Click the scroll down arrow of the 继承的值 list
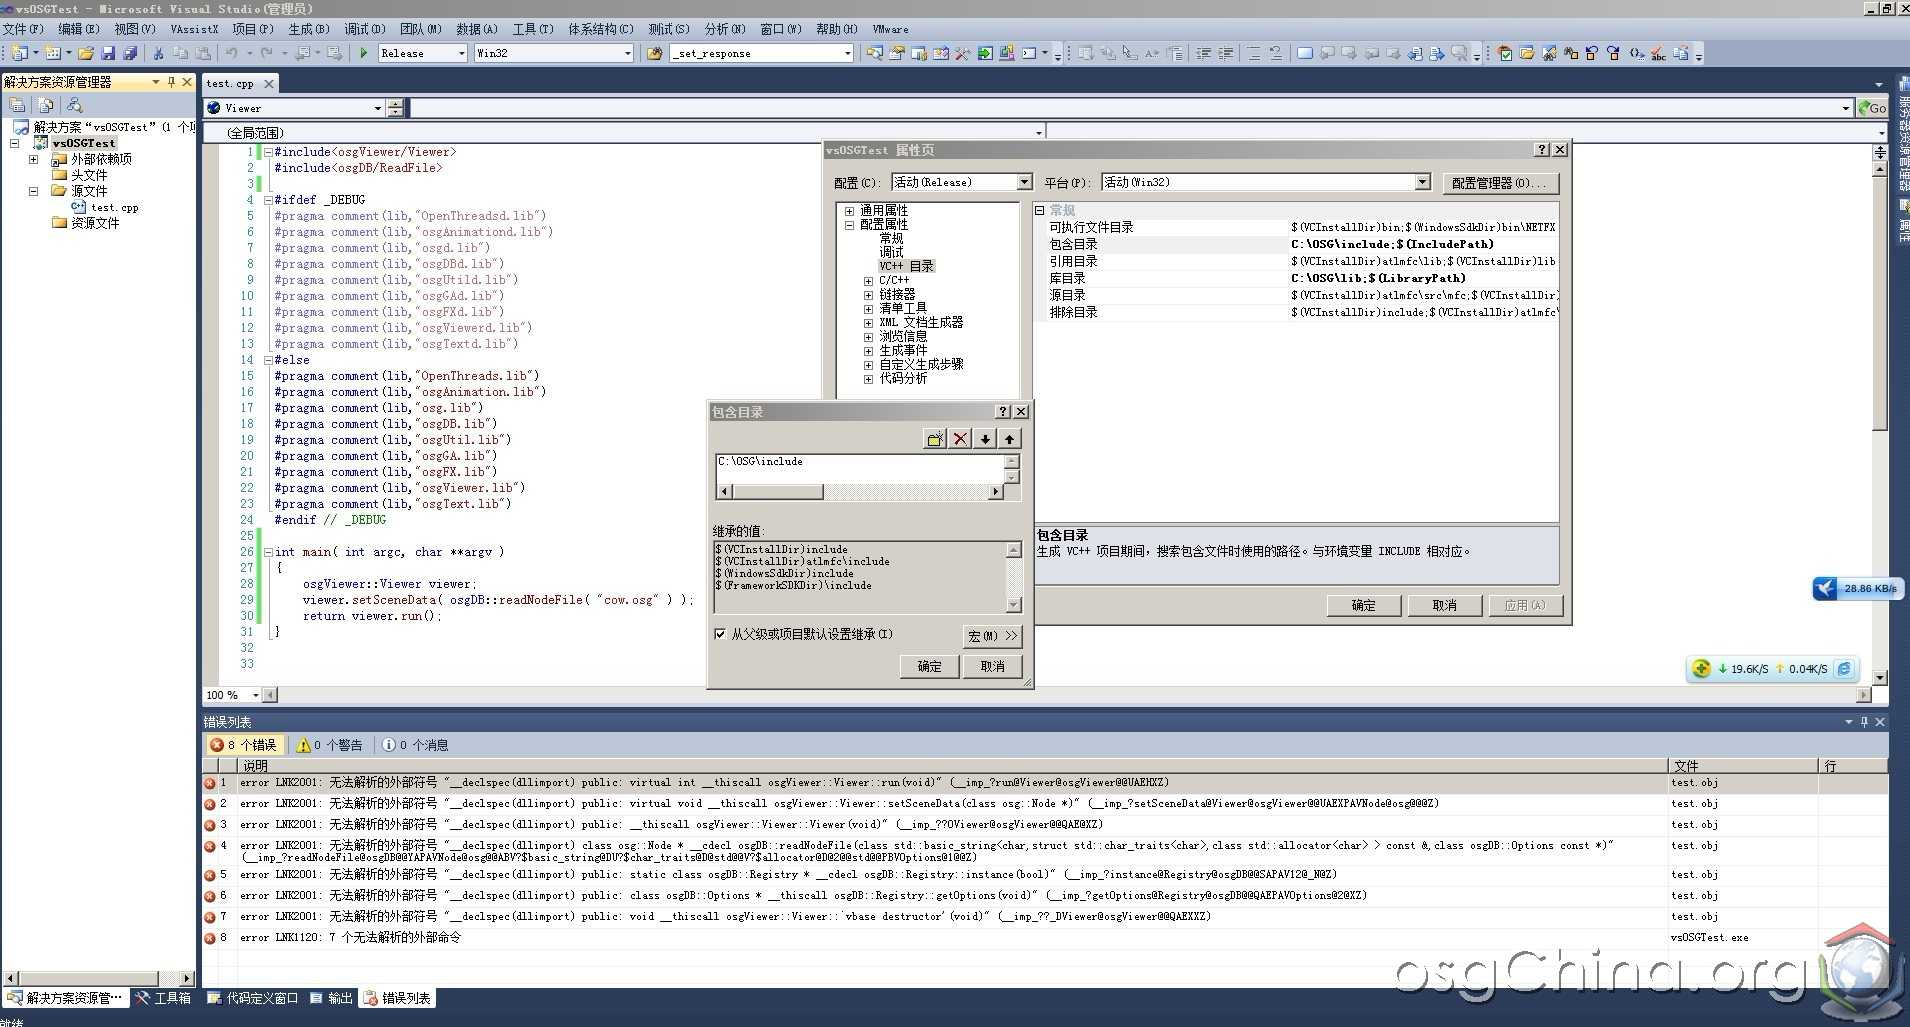Screen dimensions: 1910x1027 point(1013,605)
